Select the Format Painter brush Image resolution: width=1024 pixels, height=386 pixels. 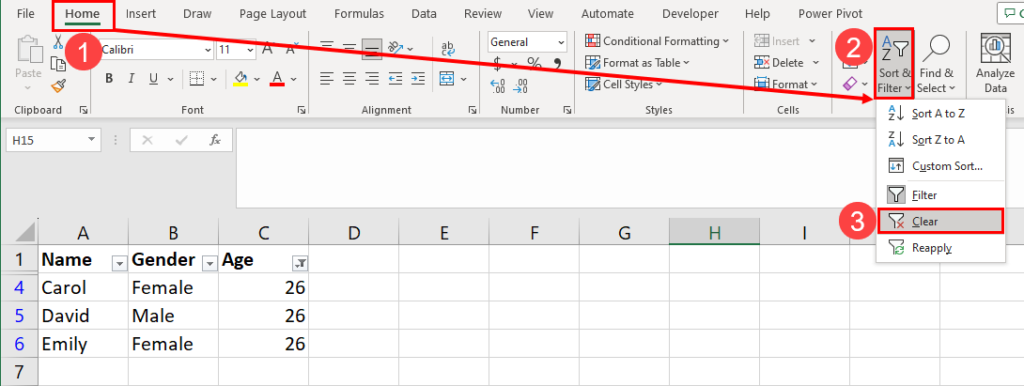pos(58,86)
